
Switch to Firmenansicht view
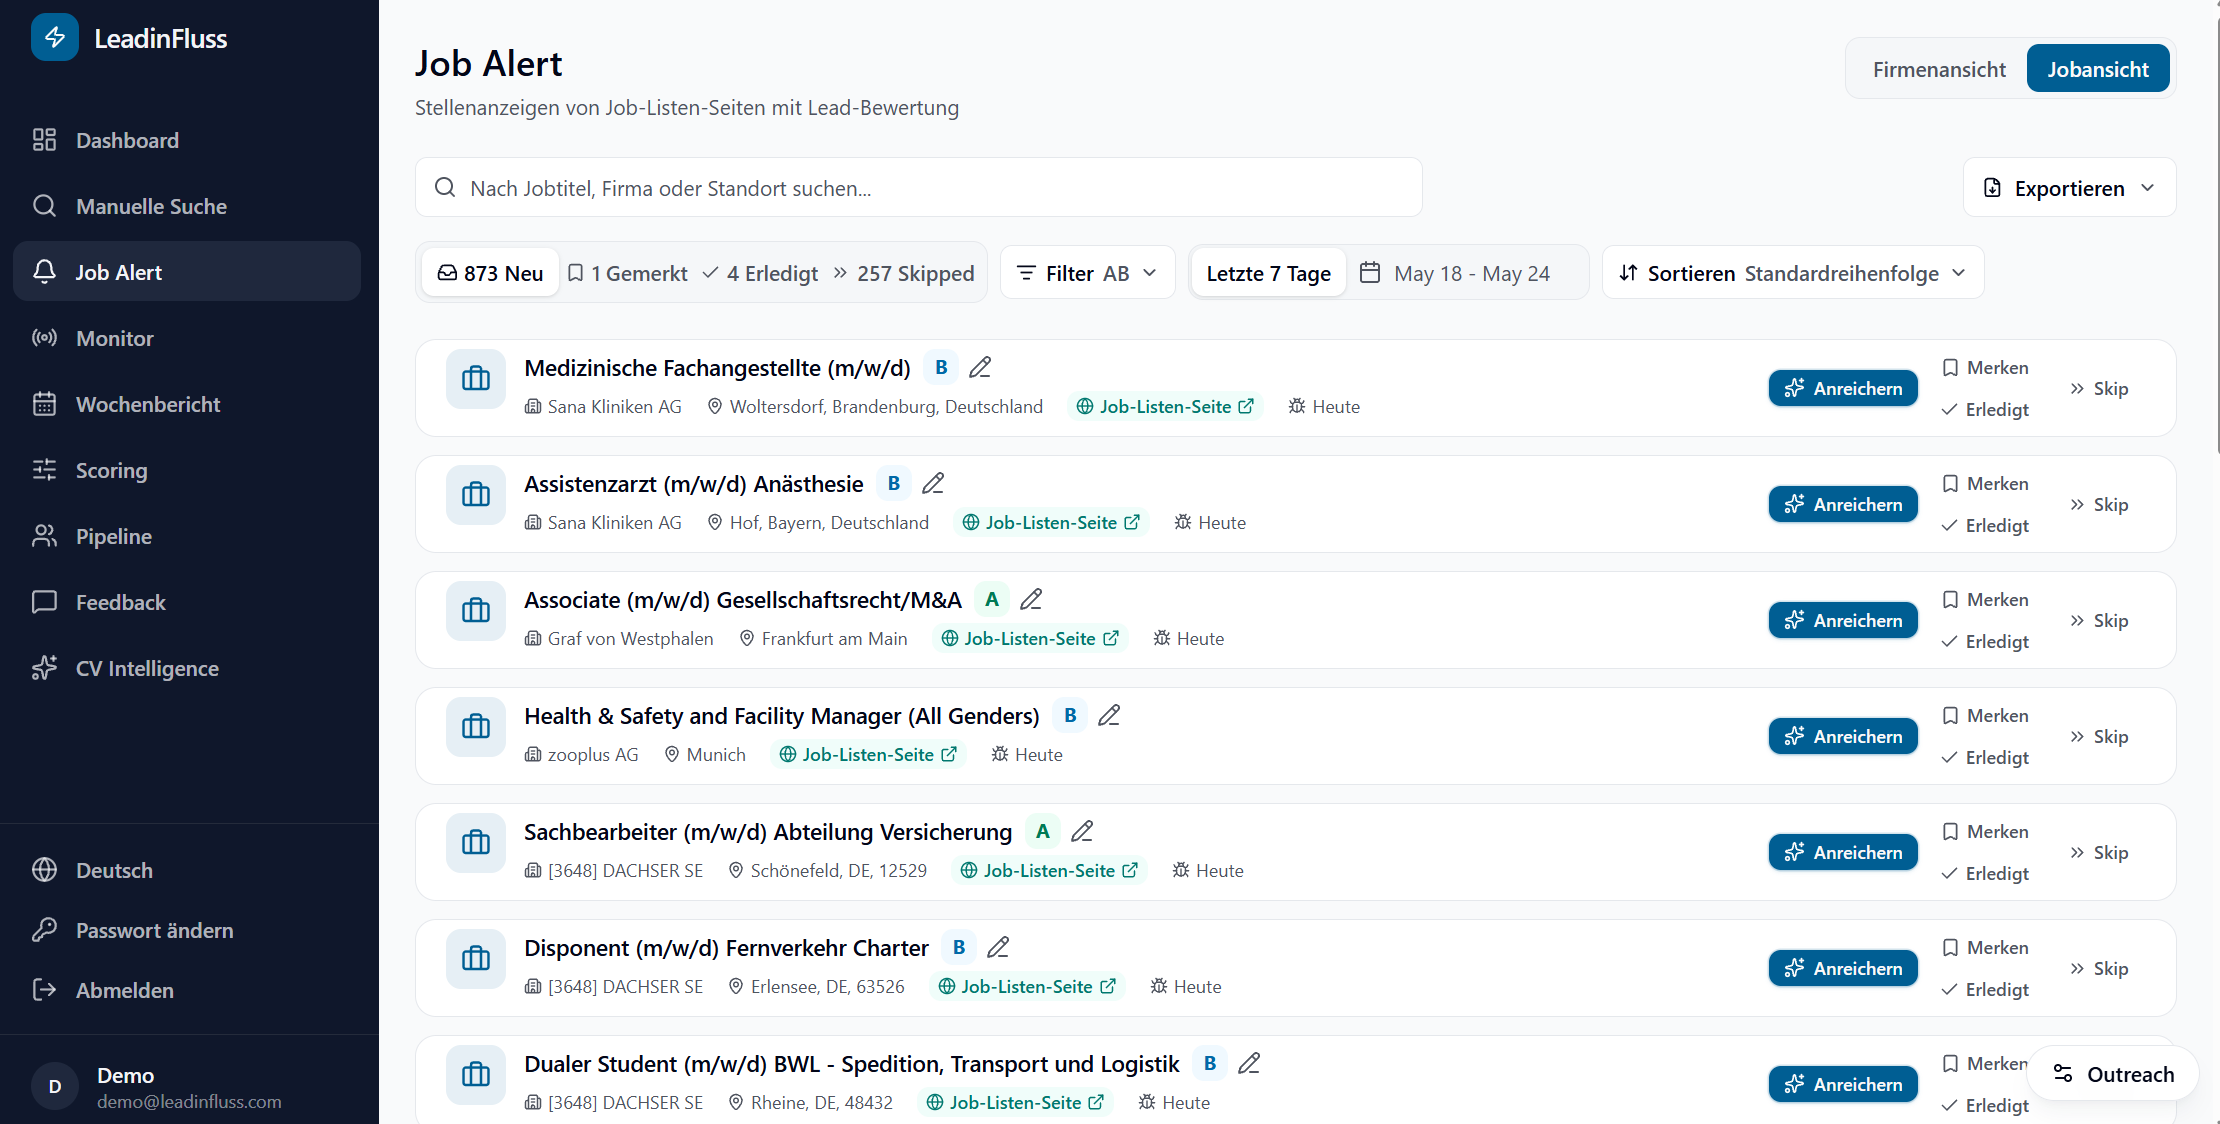tap(1939, 69)
